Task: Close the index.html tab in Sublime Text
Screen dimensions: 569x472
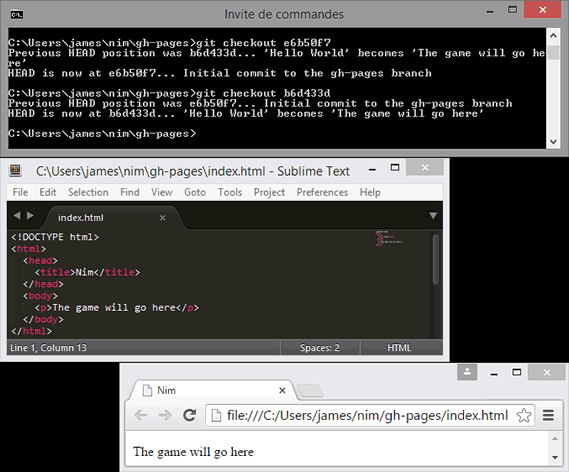Action: [163, 218]
